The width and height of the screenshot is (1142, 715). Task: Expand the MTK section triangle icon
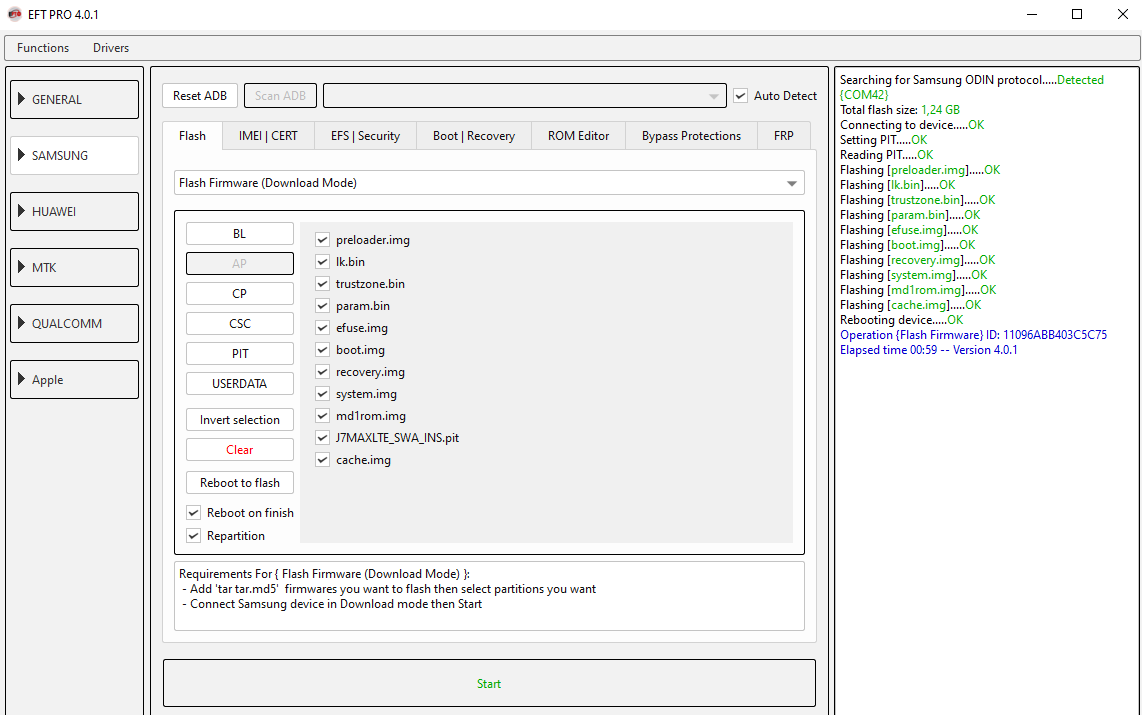(21, 267)
